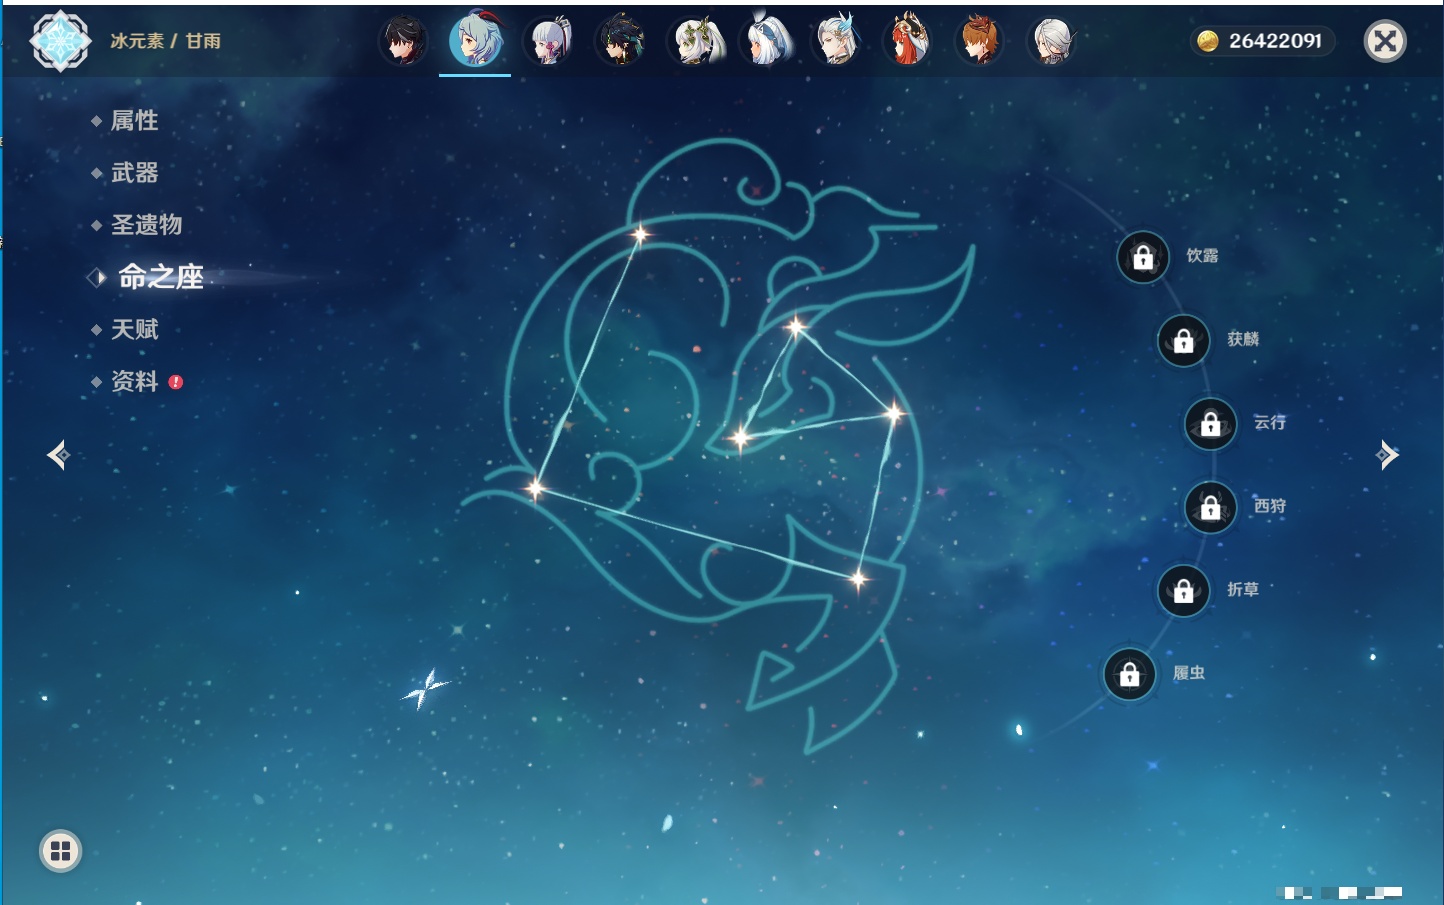Image resolution: width=1444 pixels, height=905 pixels.
Task: Switch to the 属性 attributes tab
Action: click(134, 121)
